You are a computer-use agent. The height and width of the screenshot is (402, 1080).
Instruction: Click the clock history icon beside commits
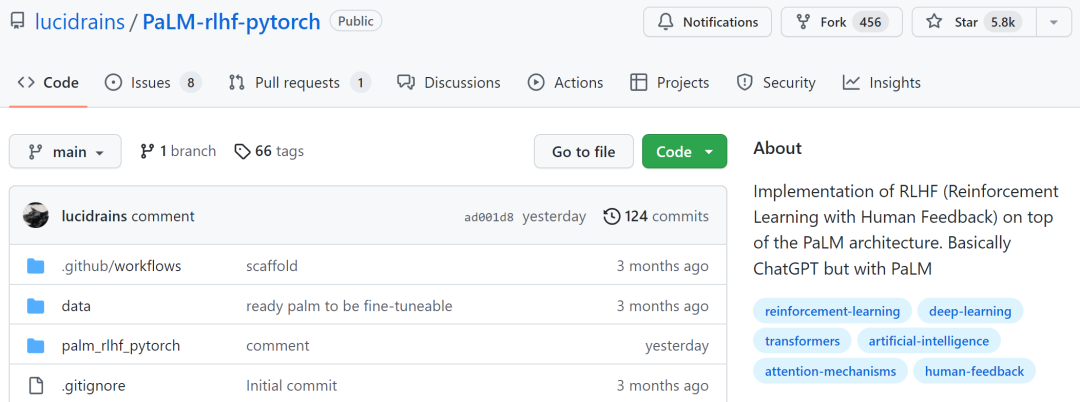pyautogui.click(x=612, y=216)
